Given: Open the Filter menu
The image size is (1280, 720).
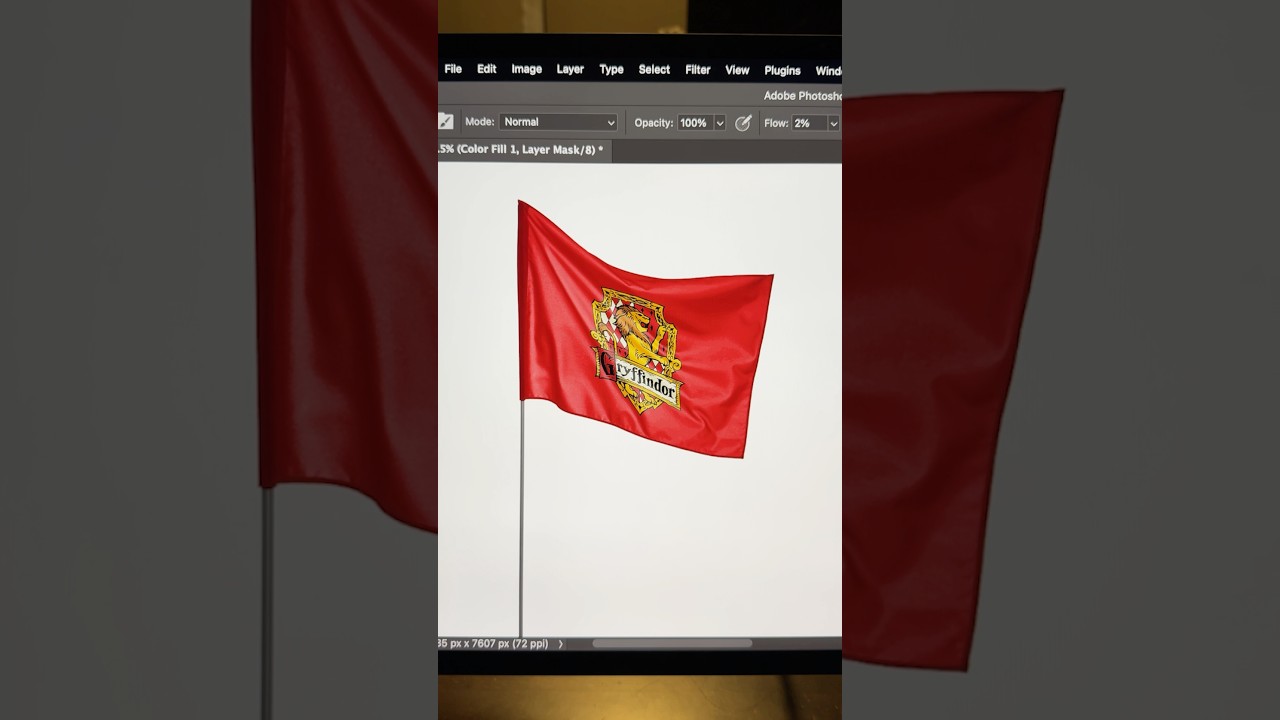Looking at the screenshot, I should [697, 69].
